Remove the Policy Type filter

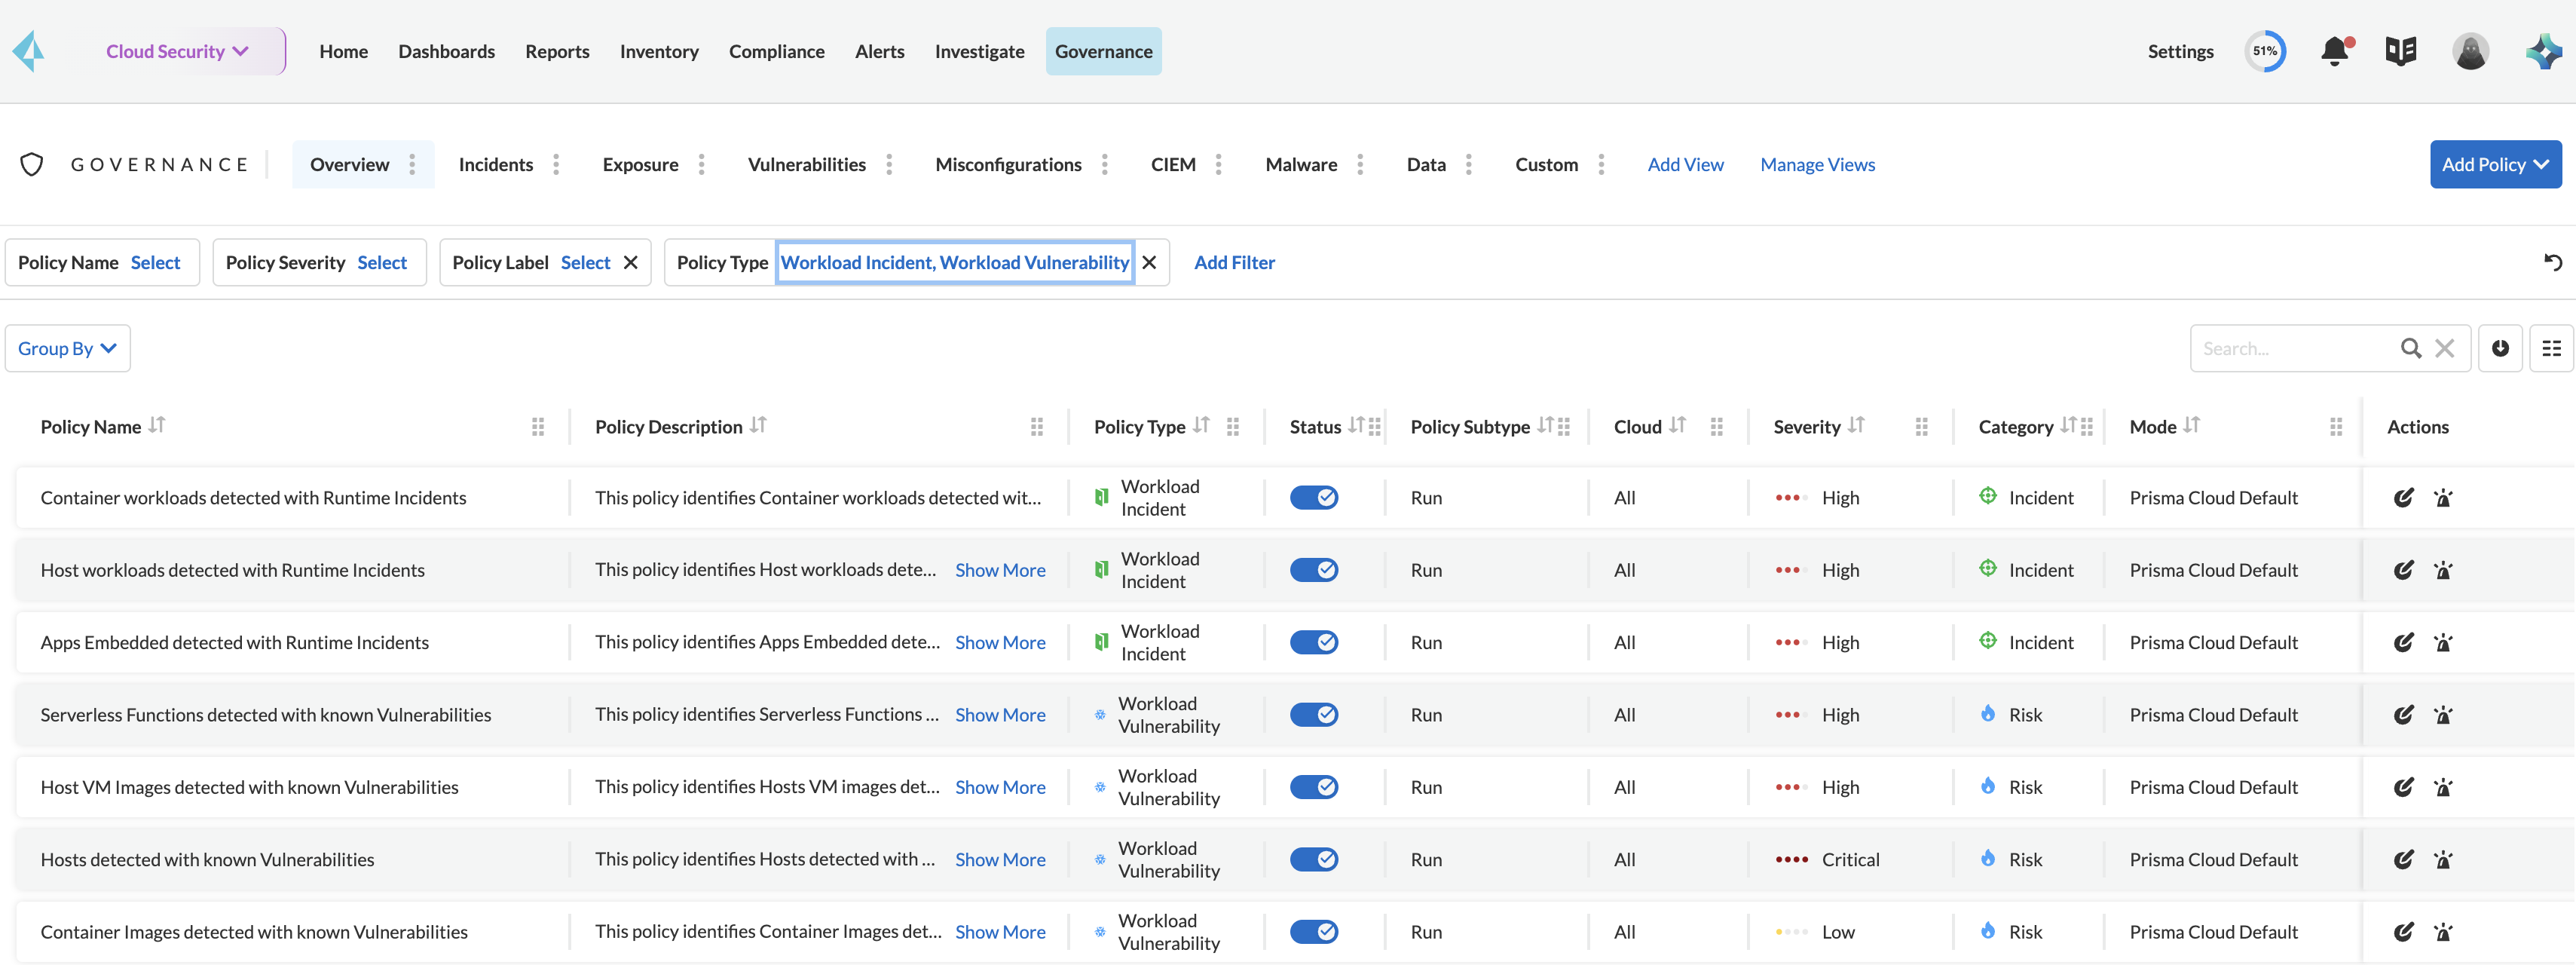1150,262
